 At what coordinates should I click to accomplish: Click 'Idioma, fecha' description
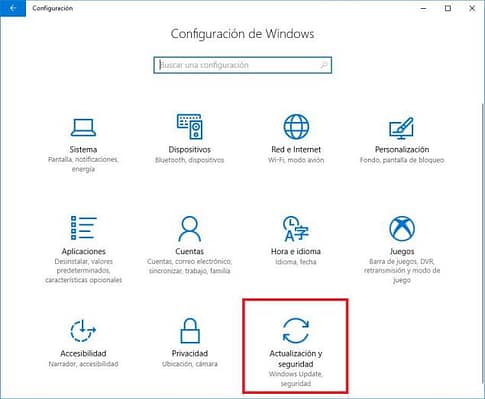[x=296, y=262]
